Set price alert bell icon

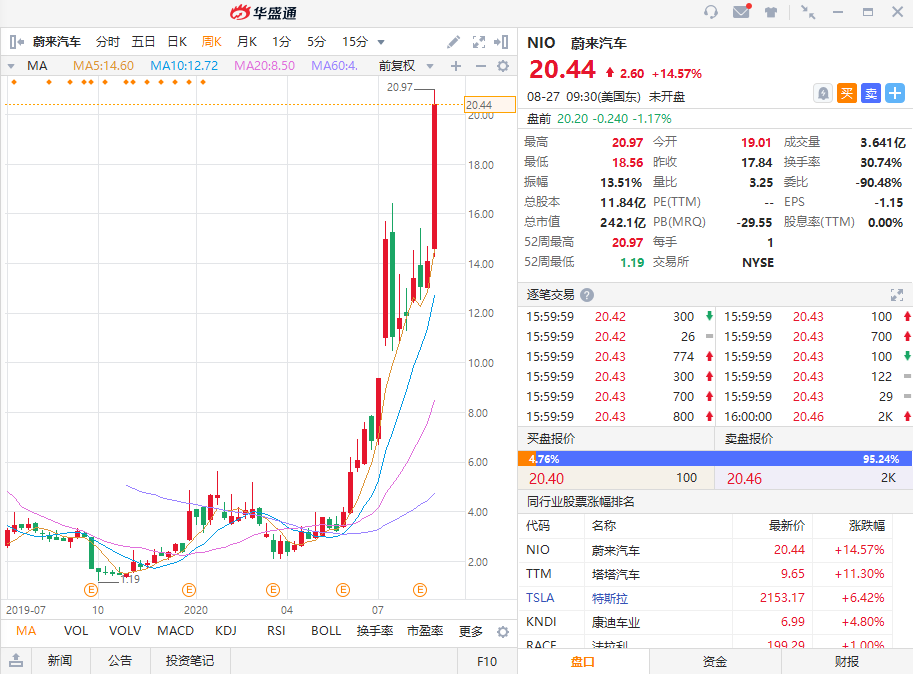click(x=823, y=93)
